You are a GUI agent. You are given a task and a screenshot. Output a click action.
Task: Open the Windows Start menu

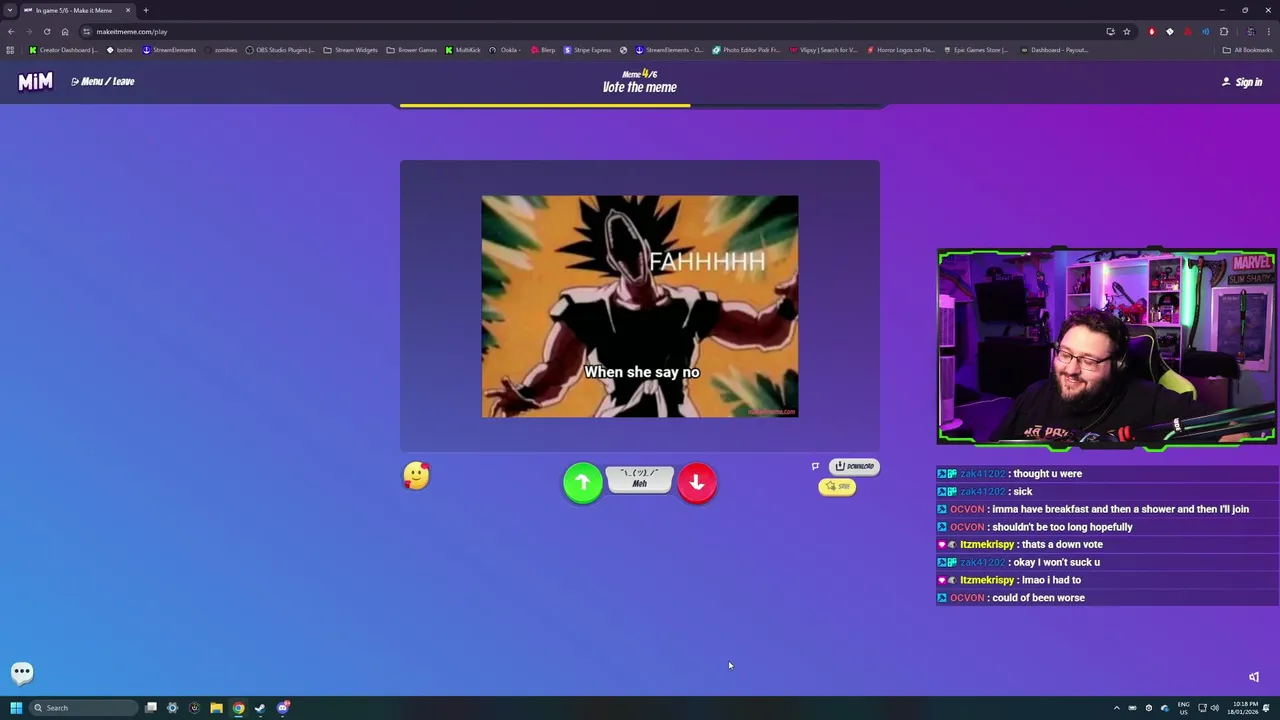(x=16, y=708)
